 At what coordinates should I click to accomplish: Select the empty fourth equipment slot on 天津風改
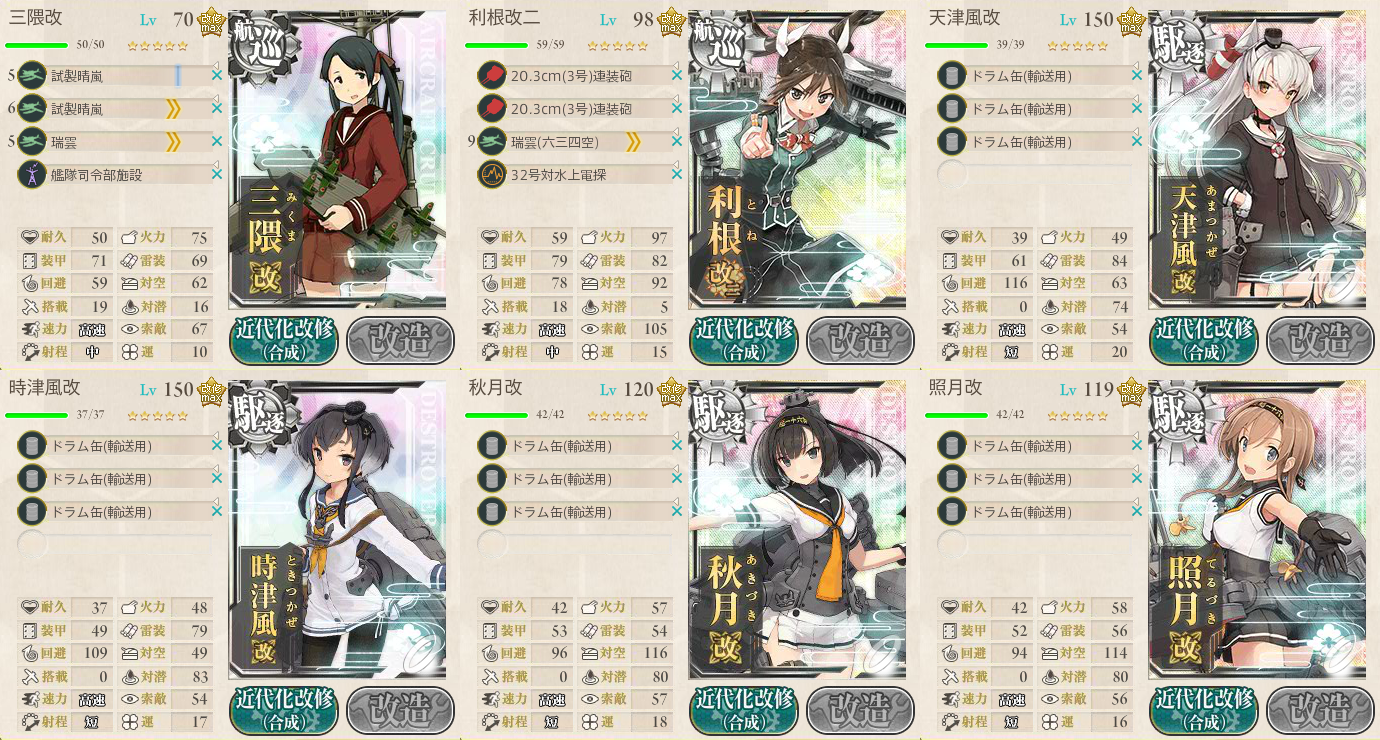(x=952, y=175)
